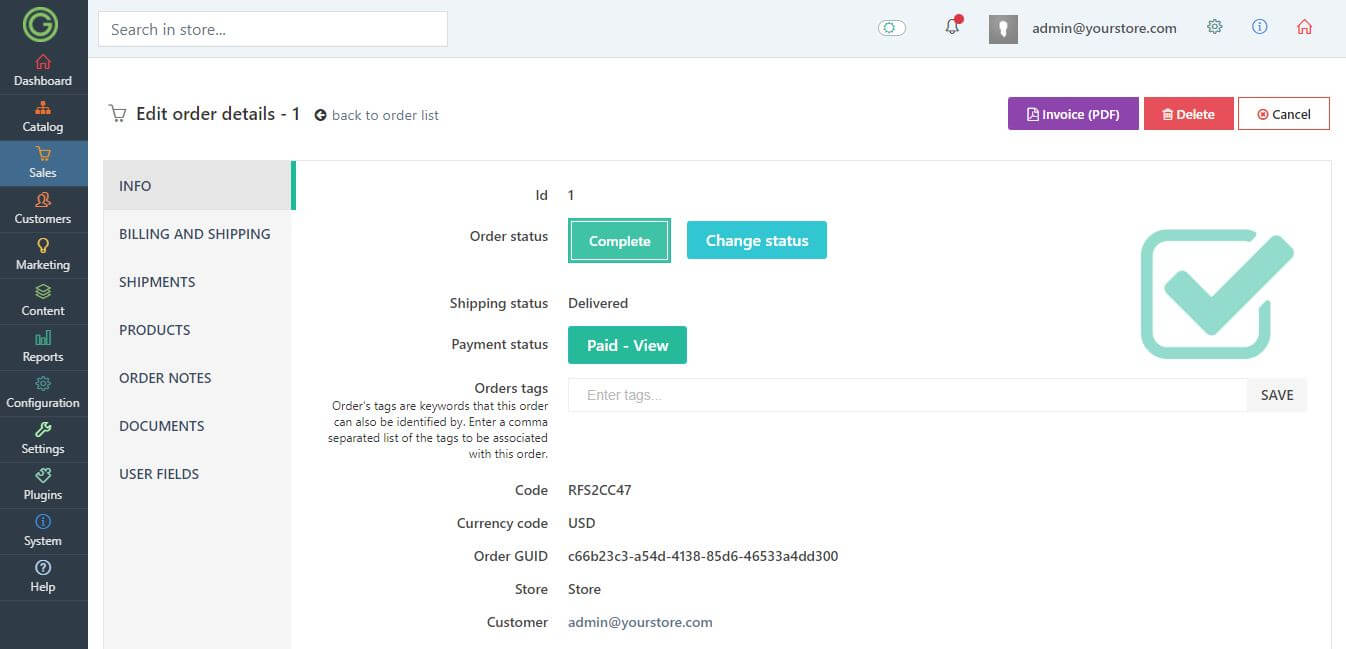
Task: Download the Invoice (PDF)
Action: (1073, 114)
